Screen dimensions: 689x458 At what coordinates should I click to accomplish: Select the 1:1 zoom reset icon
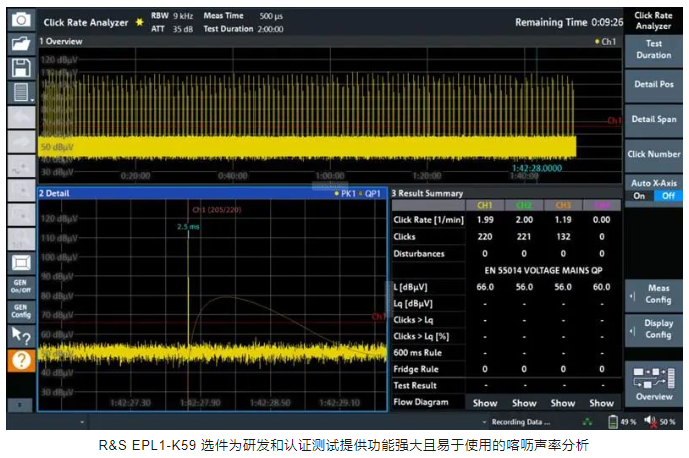click(x=22, y=240)
